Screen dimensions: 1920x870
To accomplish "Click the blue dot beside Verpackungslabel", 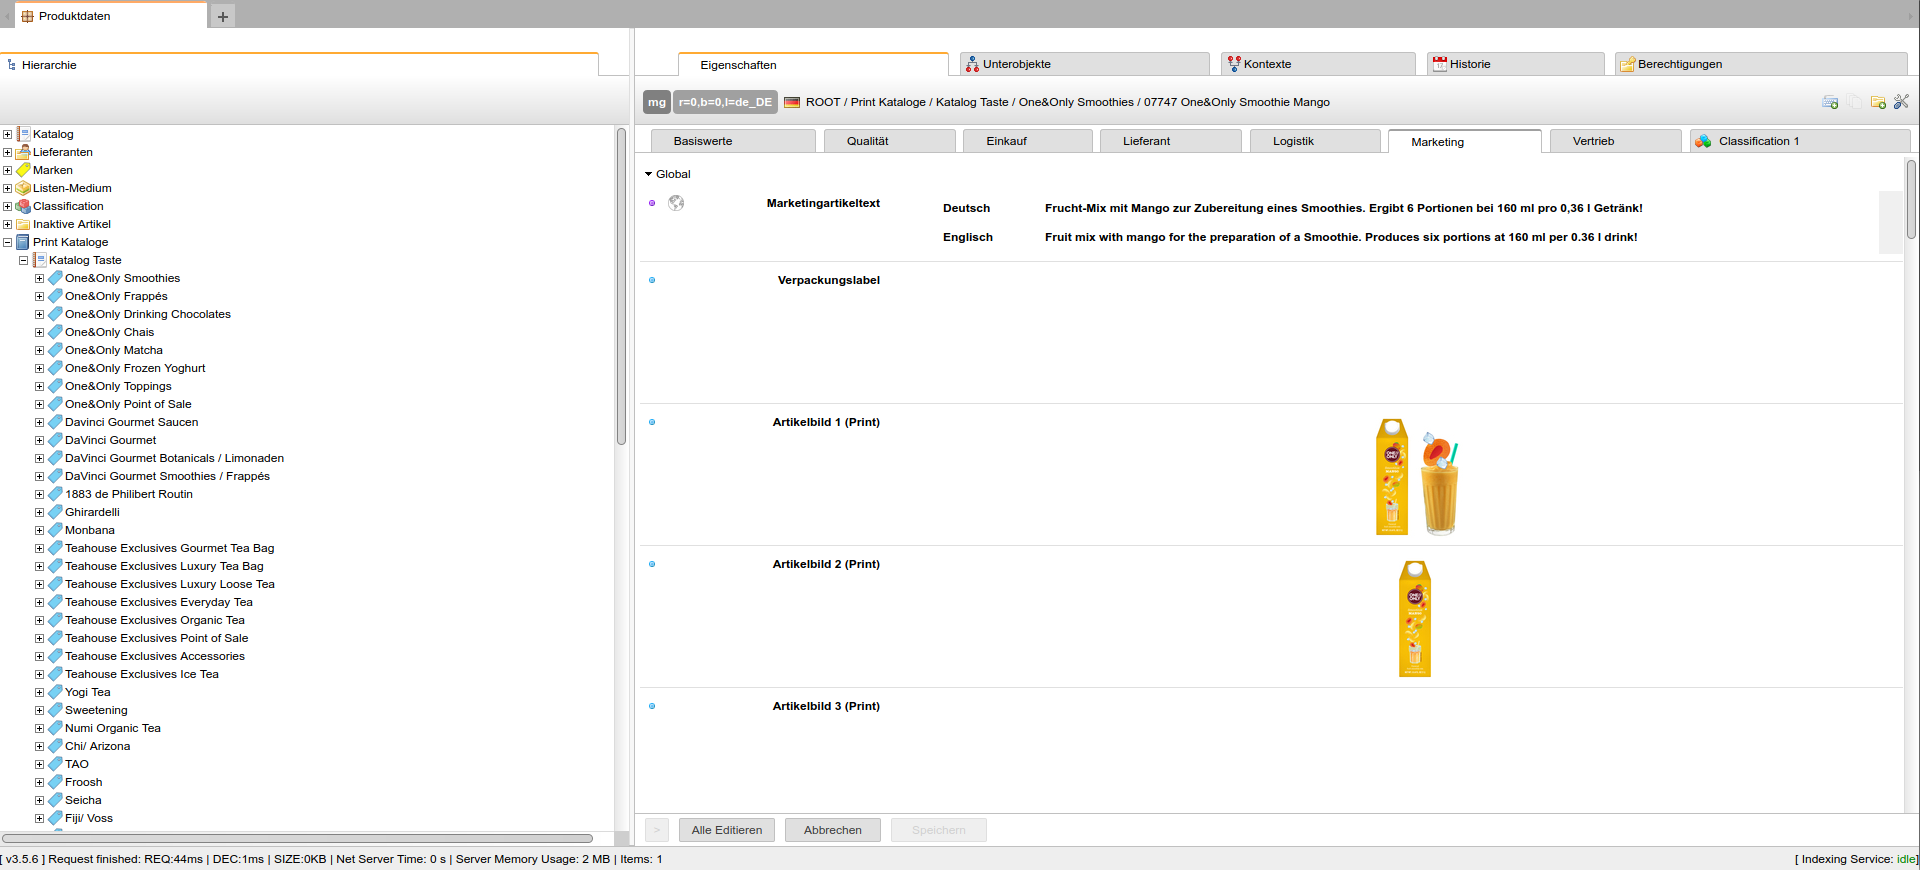I will pos(652,280).
